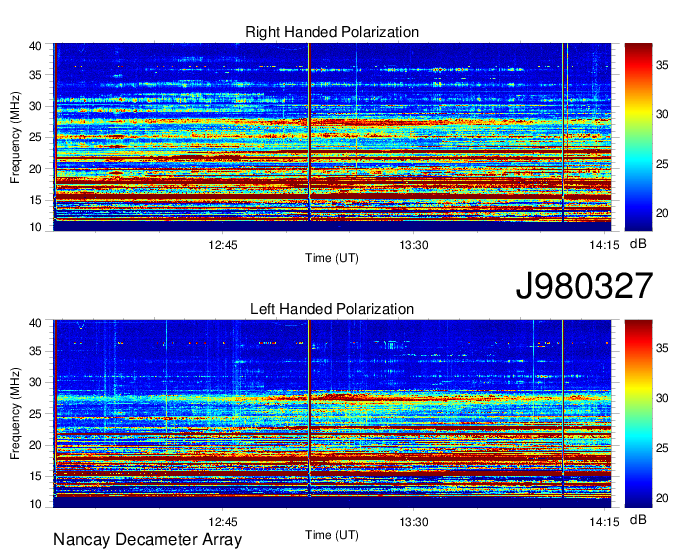Click the 'Nancay Decameter Array' caption
The image size is (680, 552).
click(x=147, y=539)
